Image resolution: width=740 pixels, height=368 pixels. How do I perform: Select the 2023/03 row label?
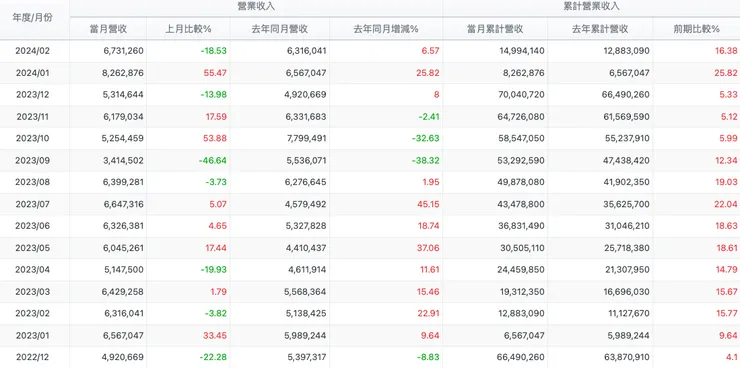(33, 292)
